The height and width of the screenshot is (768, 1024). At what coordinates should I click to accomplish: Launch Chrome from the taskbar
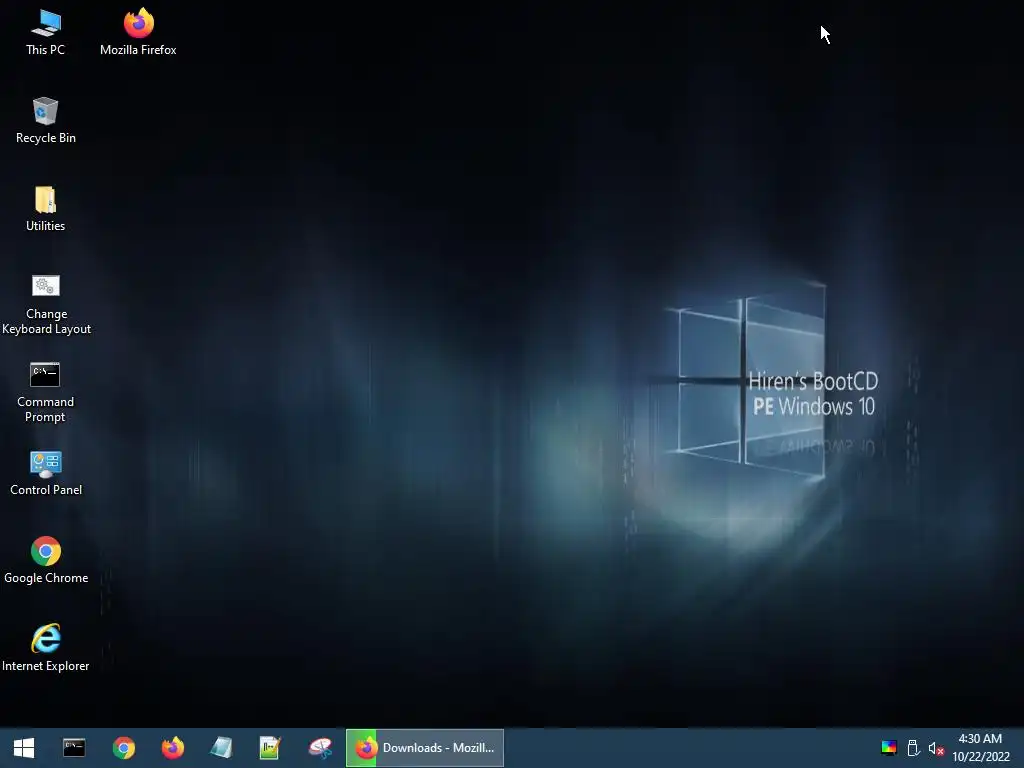[123, 748]
